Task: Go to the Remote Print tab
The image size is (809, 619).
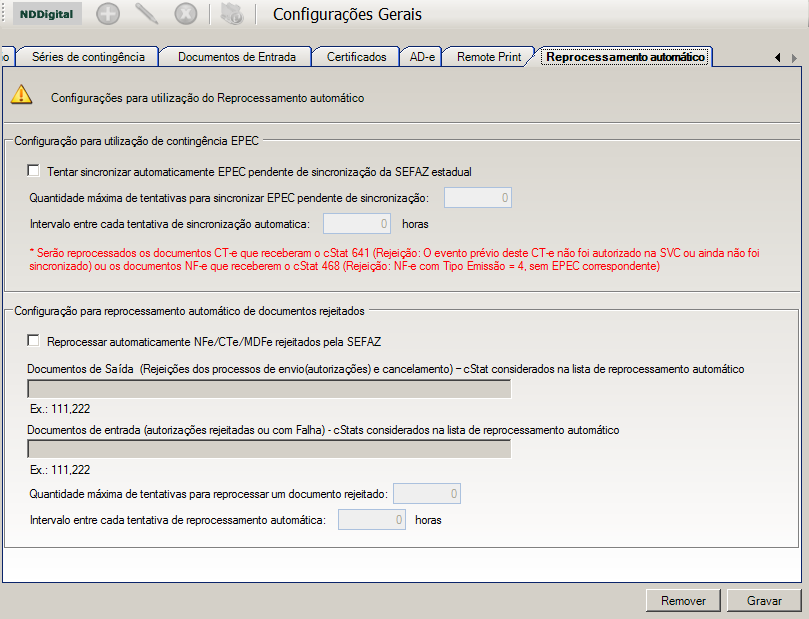Action: pos(489,57)
